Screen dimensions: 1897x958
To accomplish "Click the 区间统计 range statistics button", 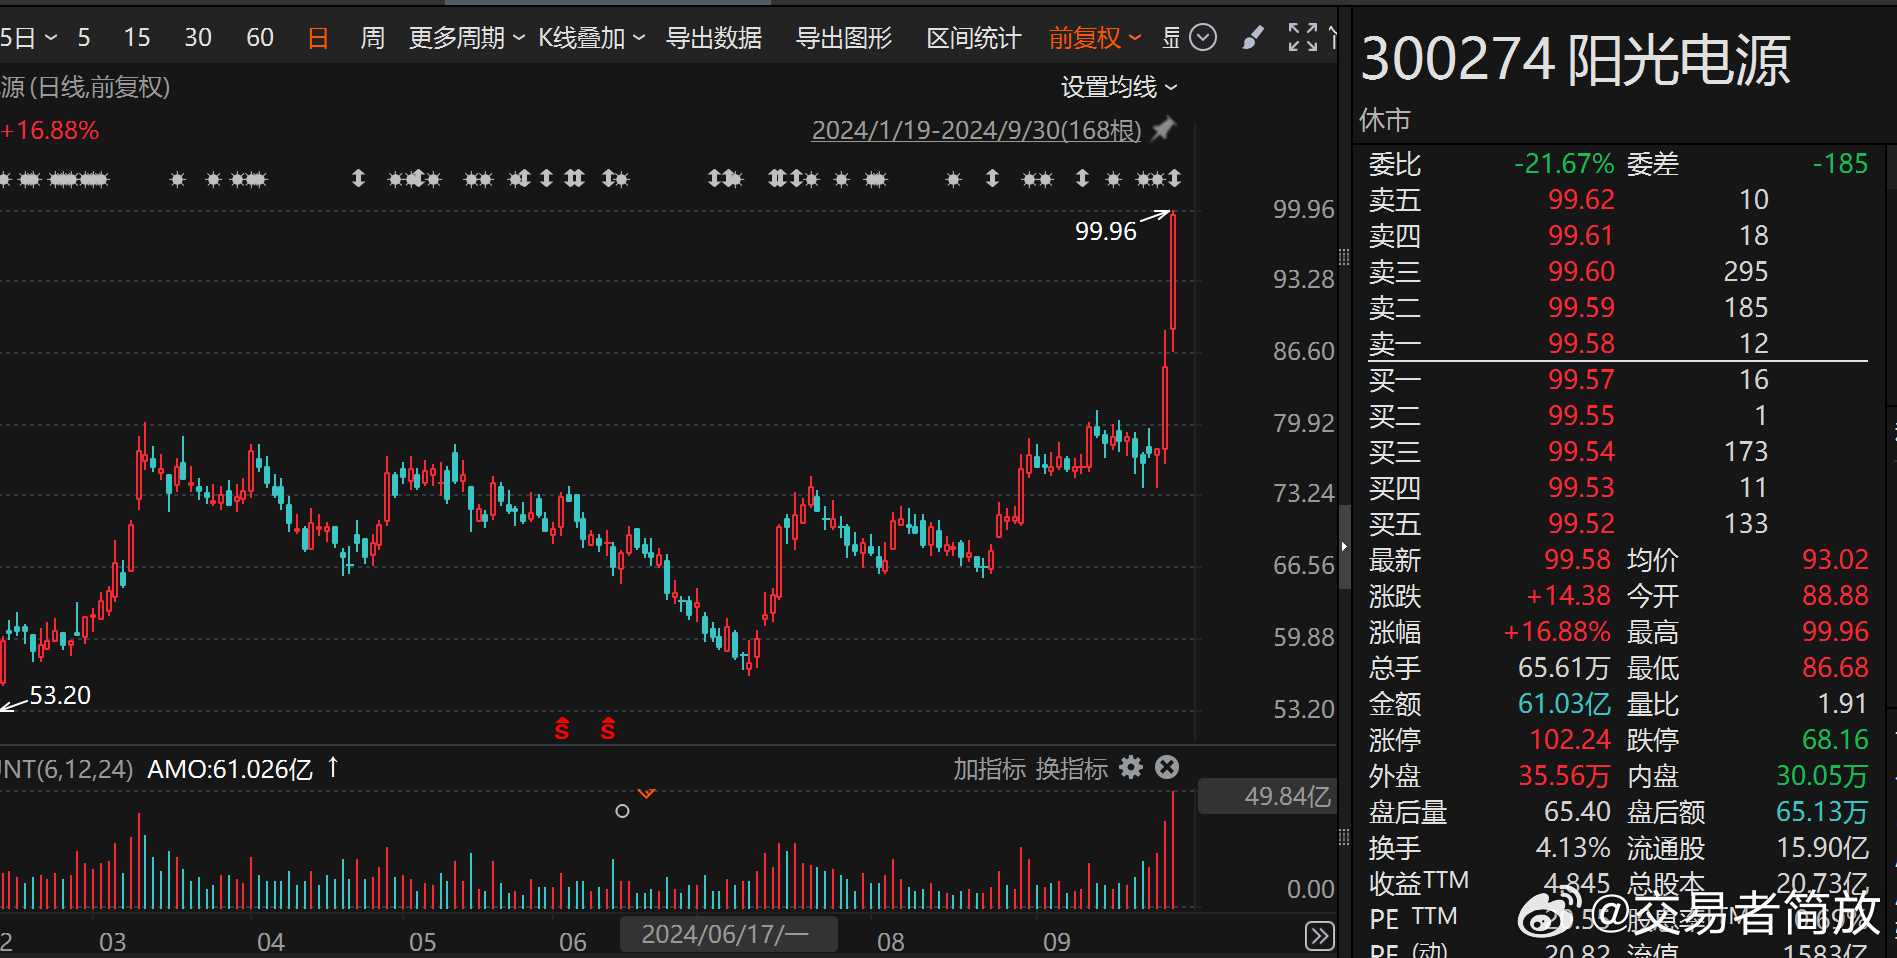I will pos(974,38).
